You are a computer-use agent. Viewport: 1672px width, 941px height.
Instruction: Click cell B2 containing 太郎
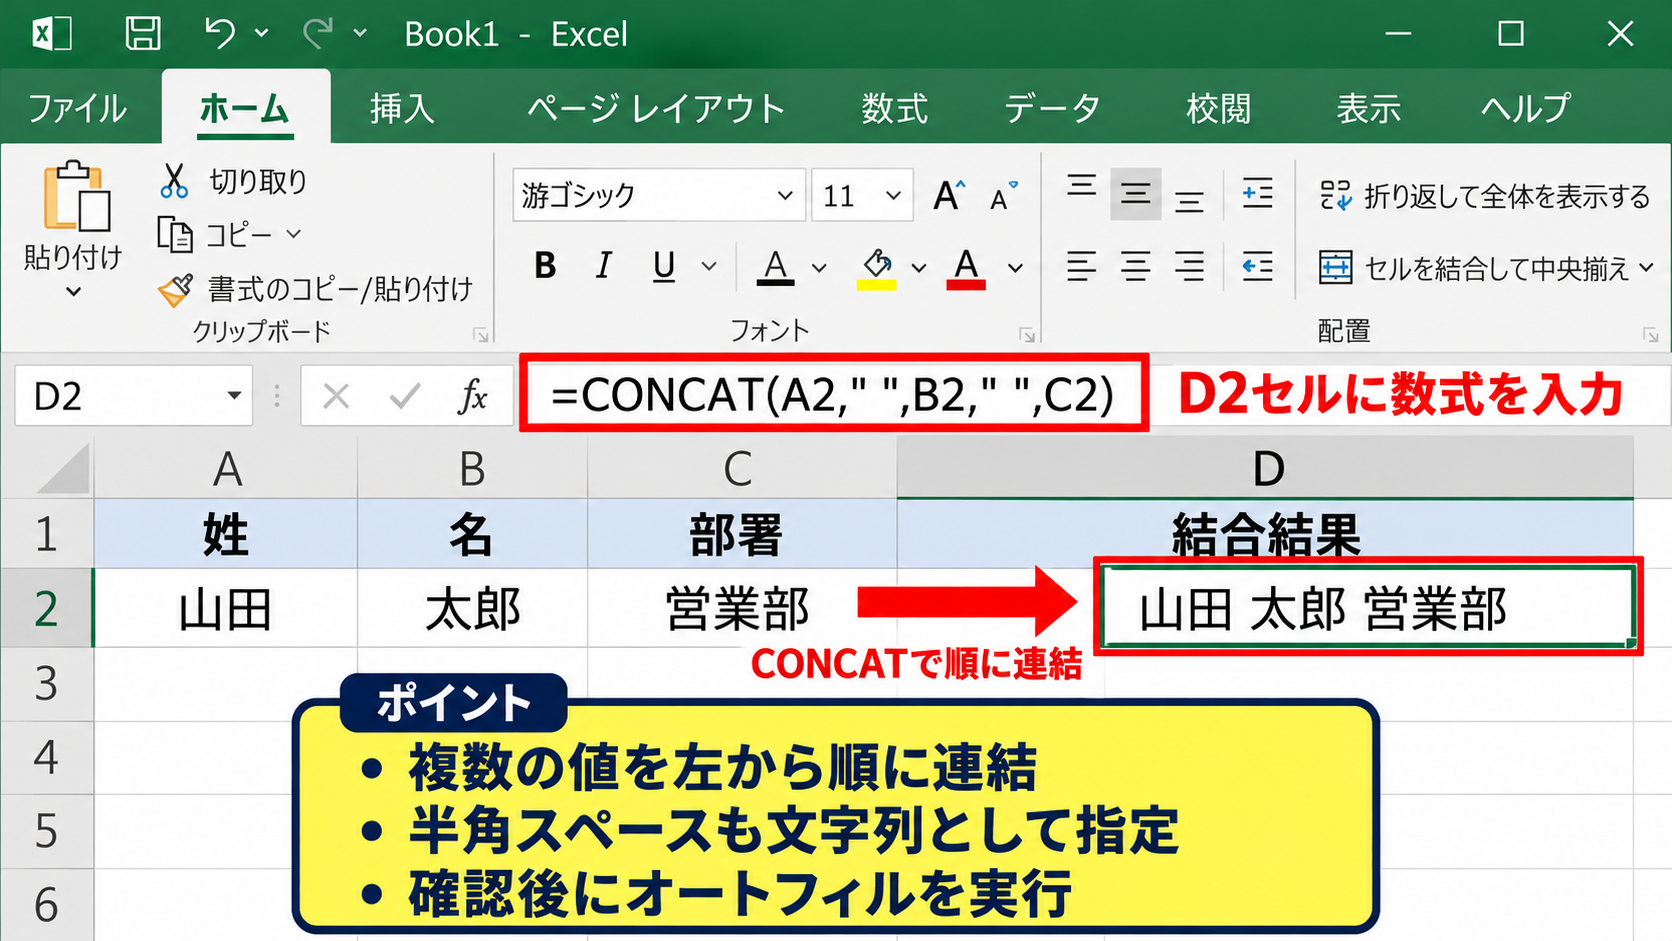[x=472, y=608]
